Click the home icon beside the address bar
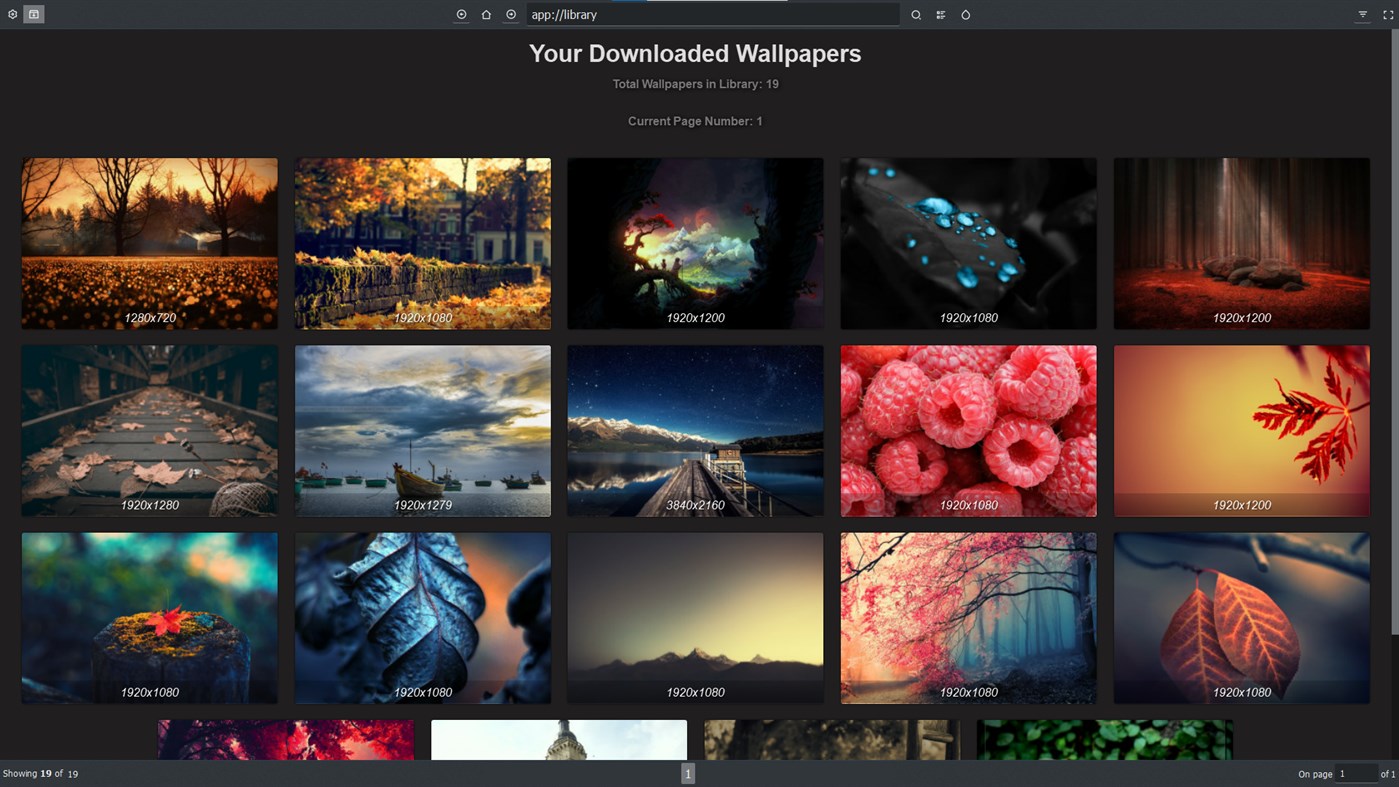Screen dimensions: 1399x787 click(485, 14)
